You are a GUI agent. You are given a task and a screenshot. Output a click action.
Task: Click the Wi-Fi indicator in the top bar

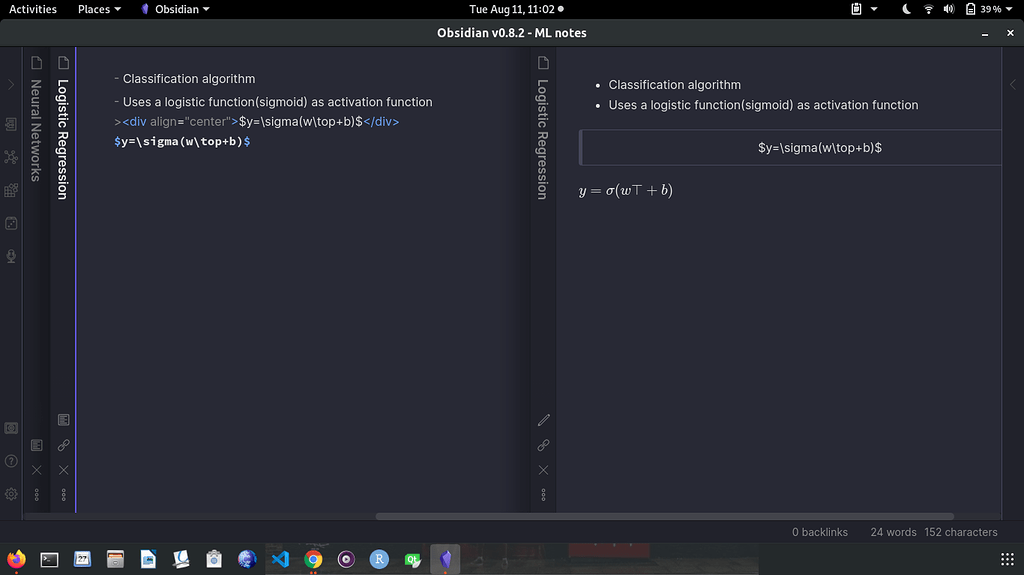pos(928,9)
